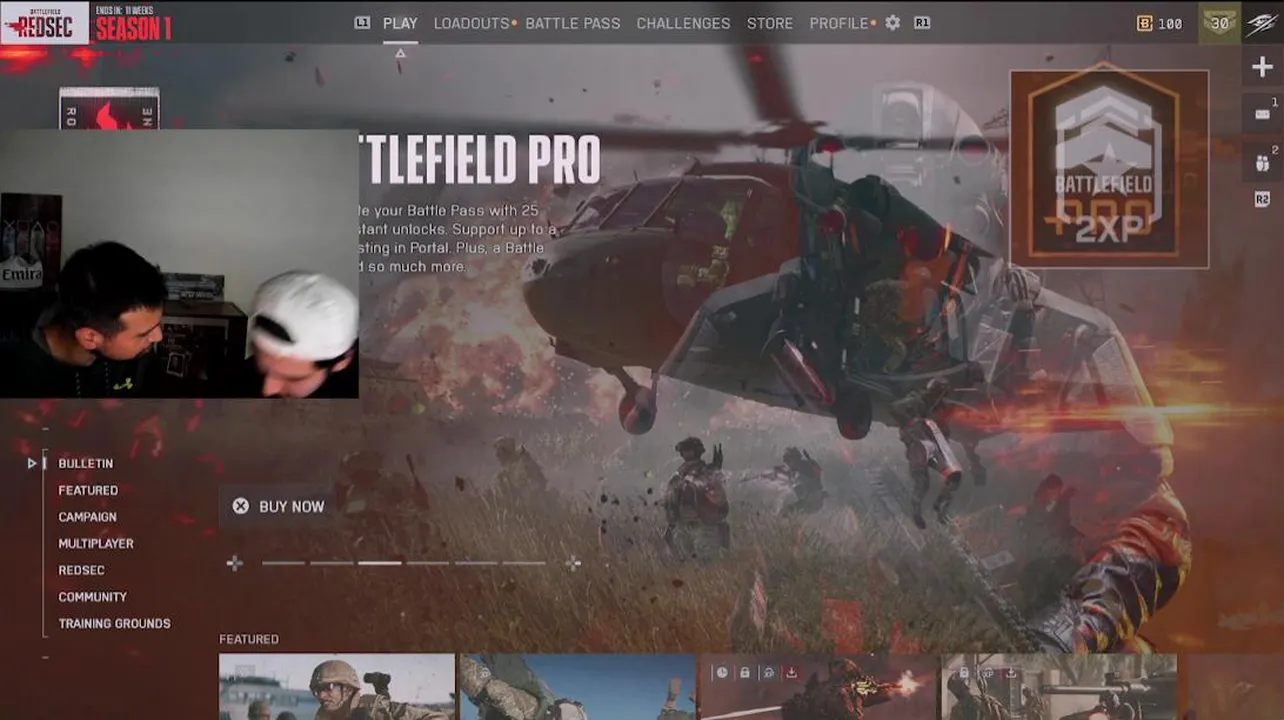Open Training Grounds in the left menu
1284x720 pixels.
tap(115, 623)
